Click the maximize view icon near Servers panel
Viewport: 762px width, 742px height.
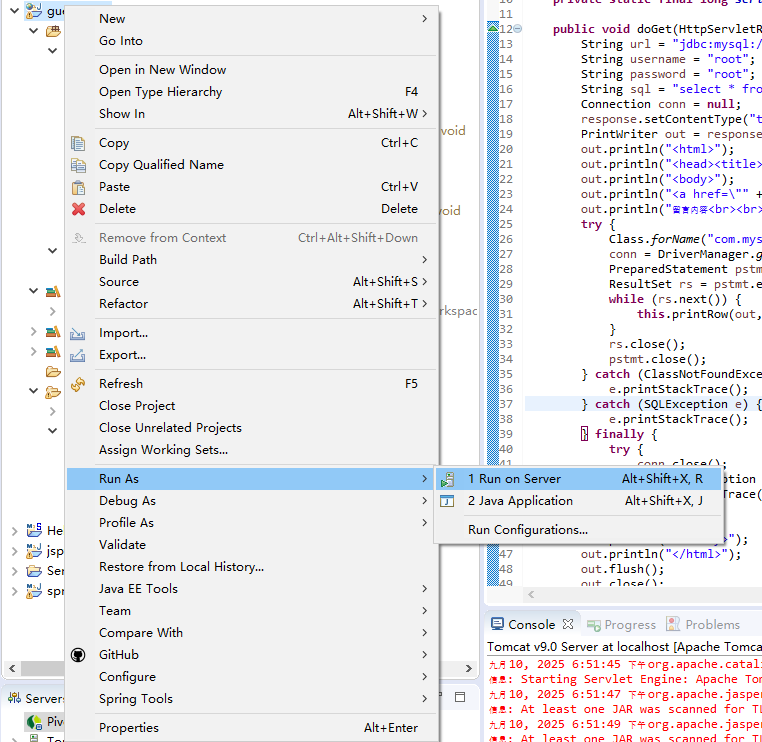pos(460,697)
